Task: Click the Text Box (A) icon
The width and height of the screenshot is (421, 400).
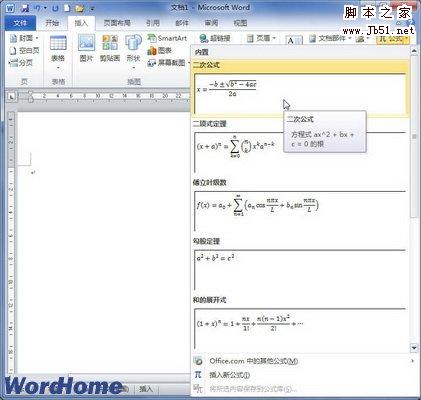Action: (x=294, y=40)
